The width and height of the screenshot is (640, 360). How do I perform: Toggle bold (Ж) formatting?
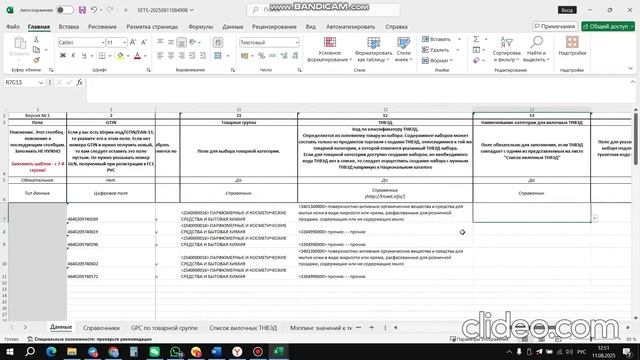[x=63, y=56]
